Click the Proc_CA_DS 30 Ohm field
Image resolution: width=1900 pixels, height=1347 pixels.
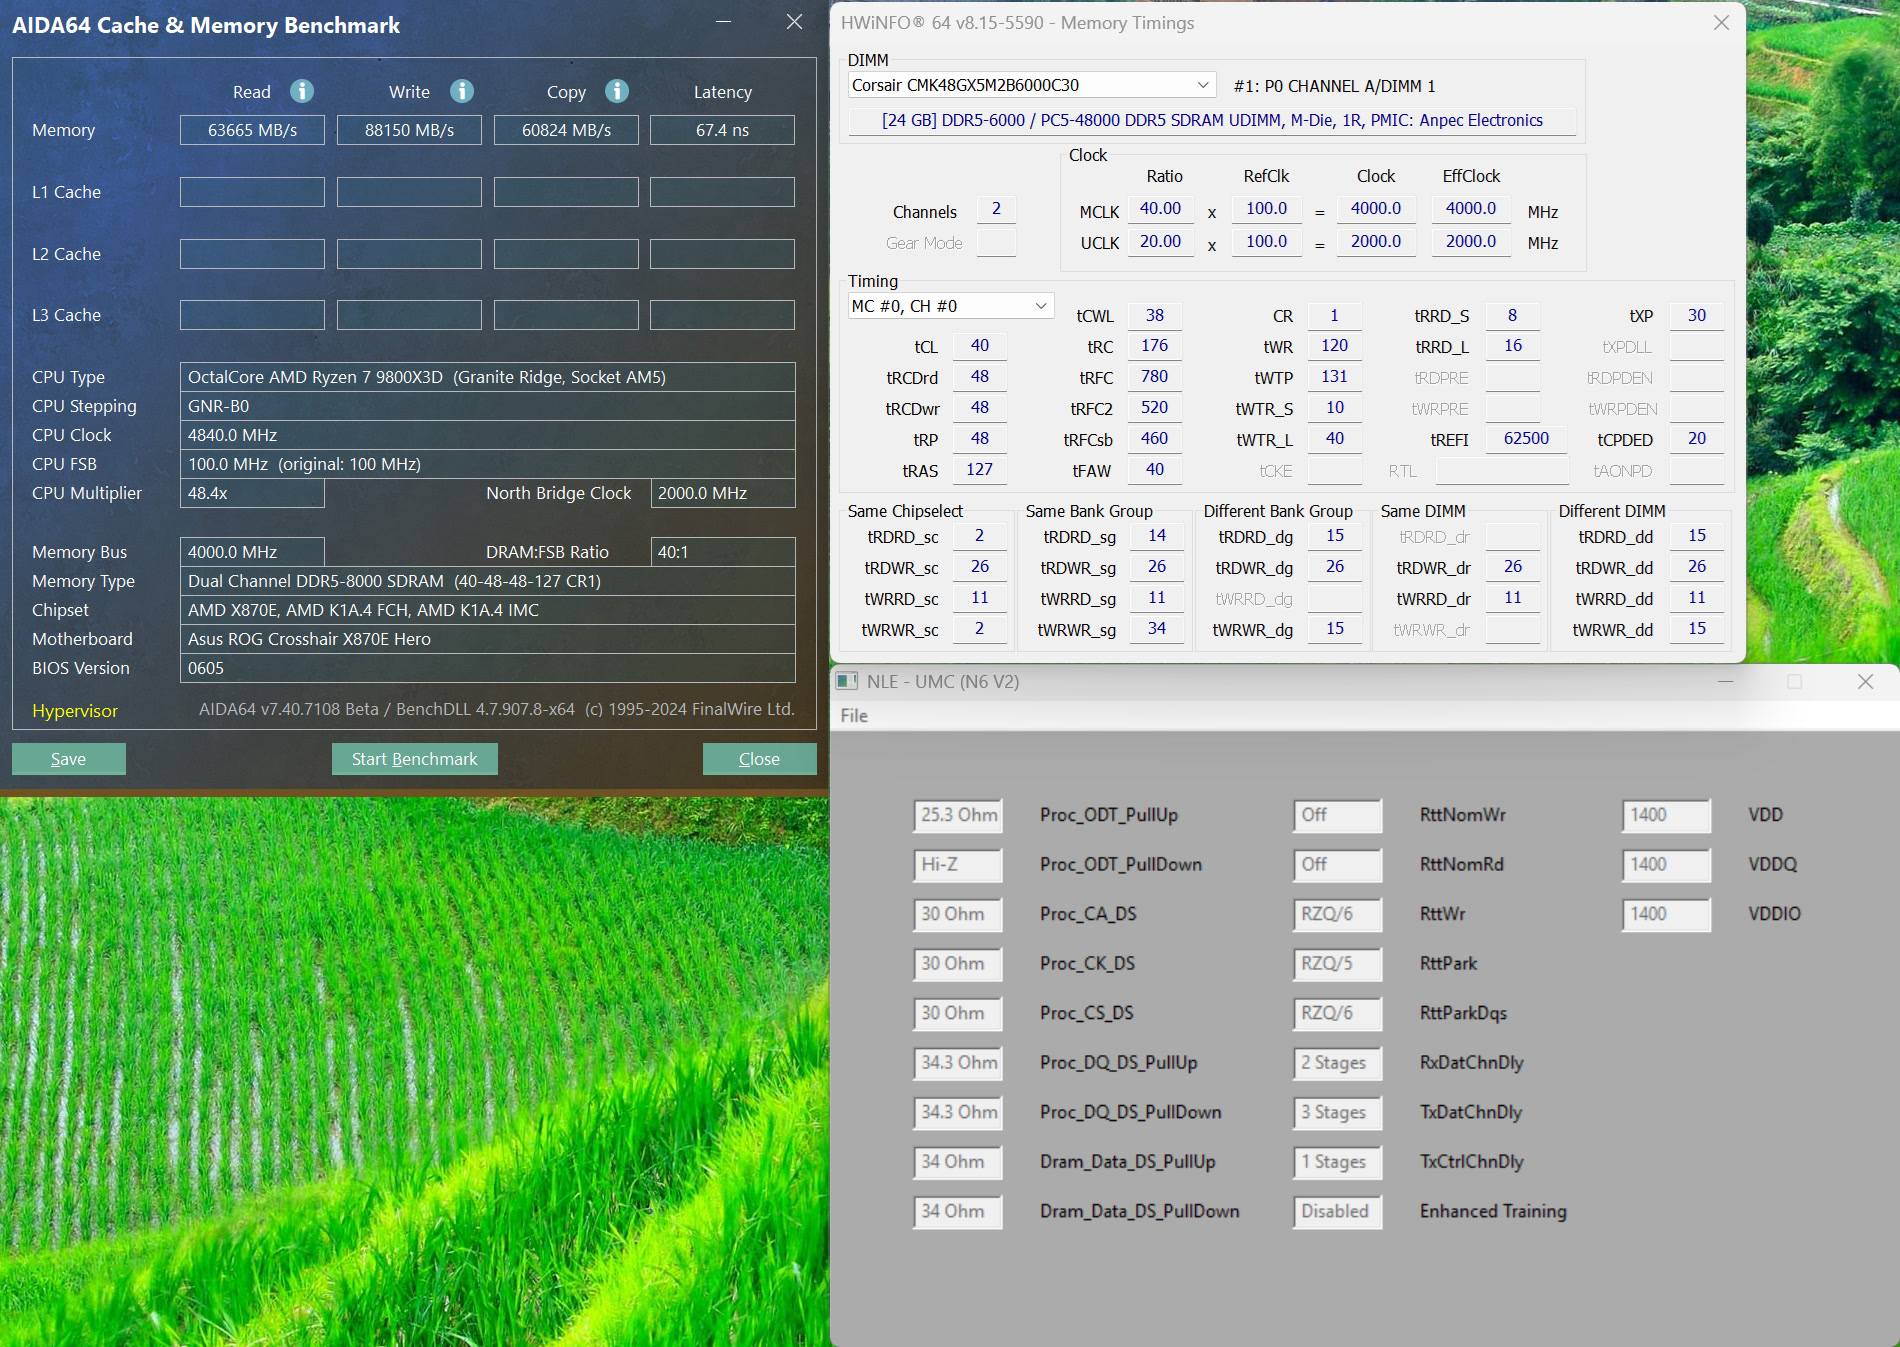click(958, 914)
